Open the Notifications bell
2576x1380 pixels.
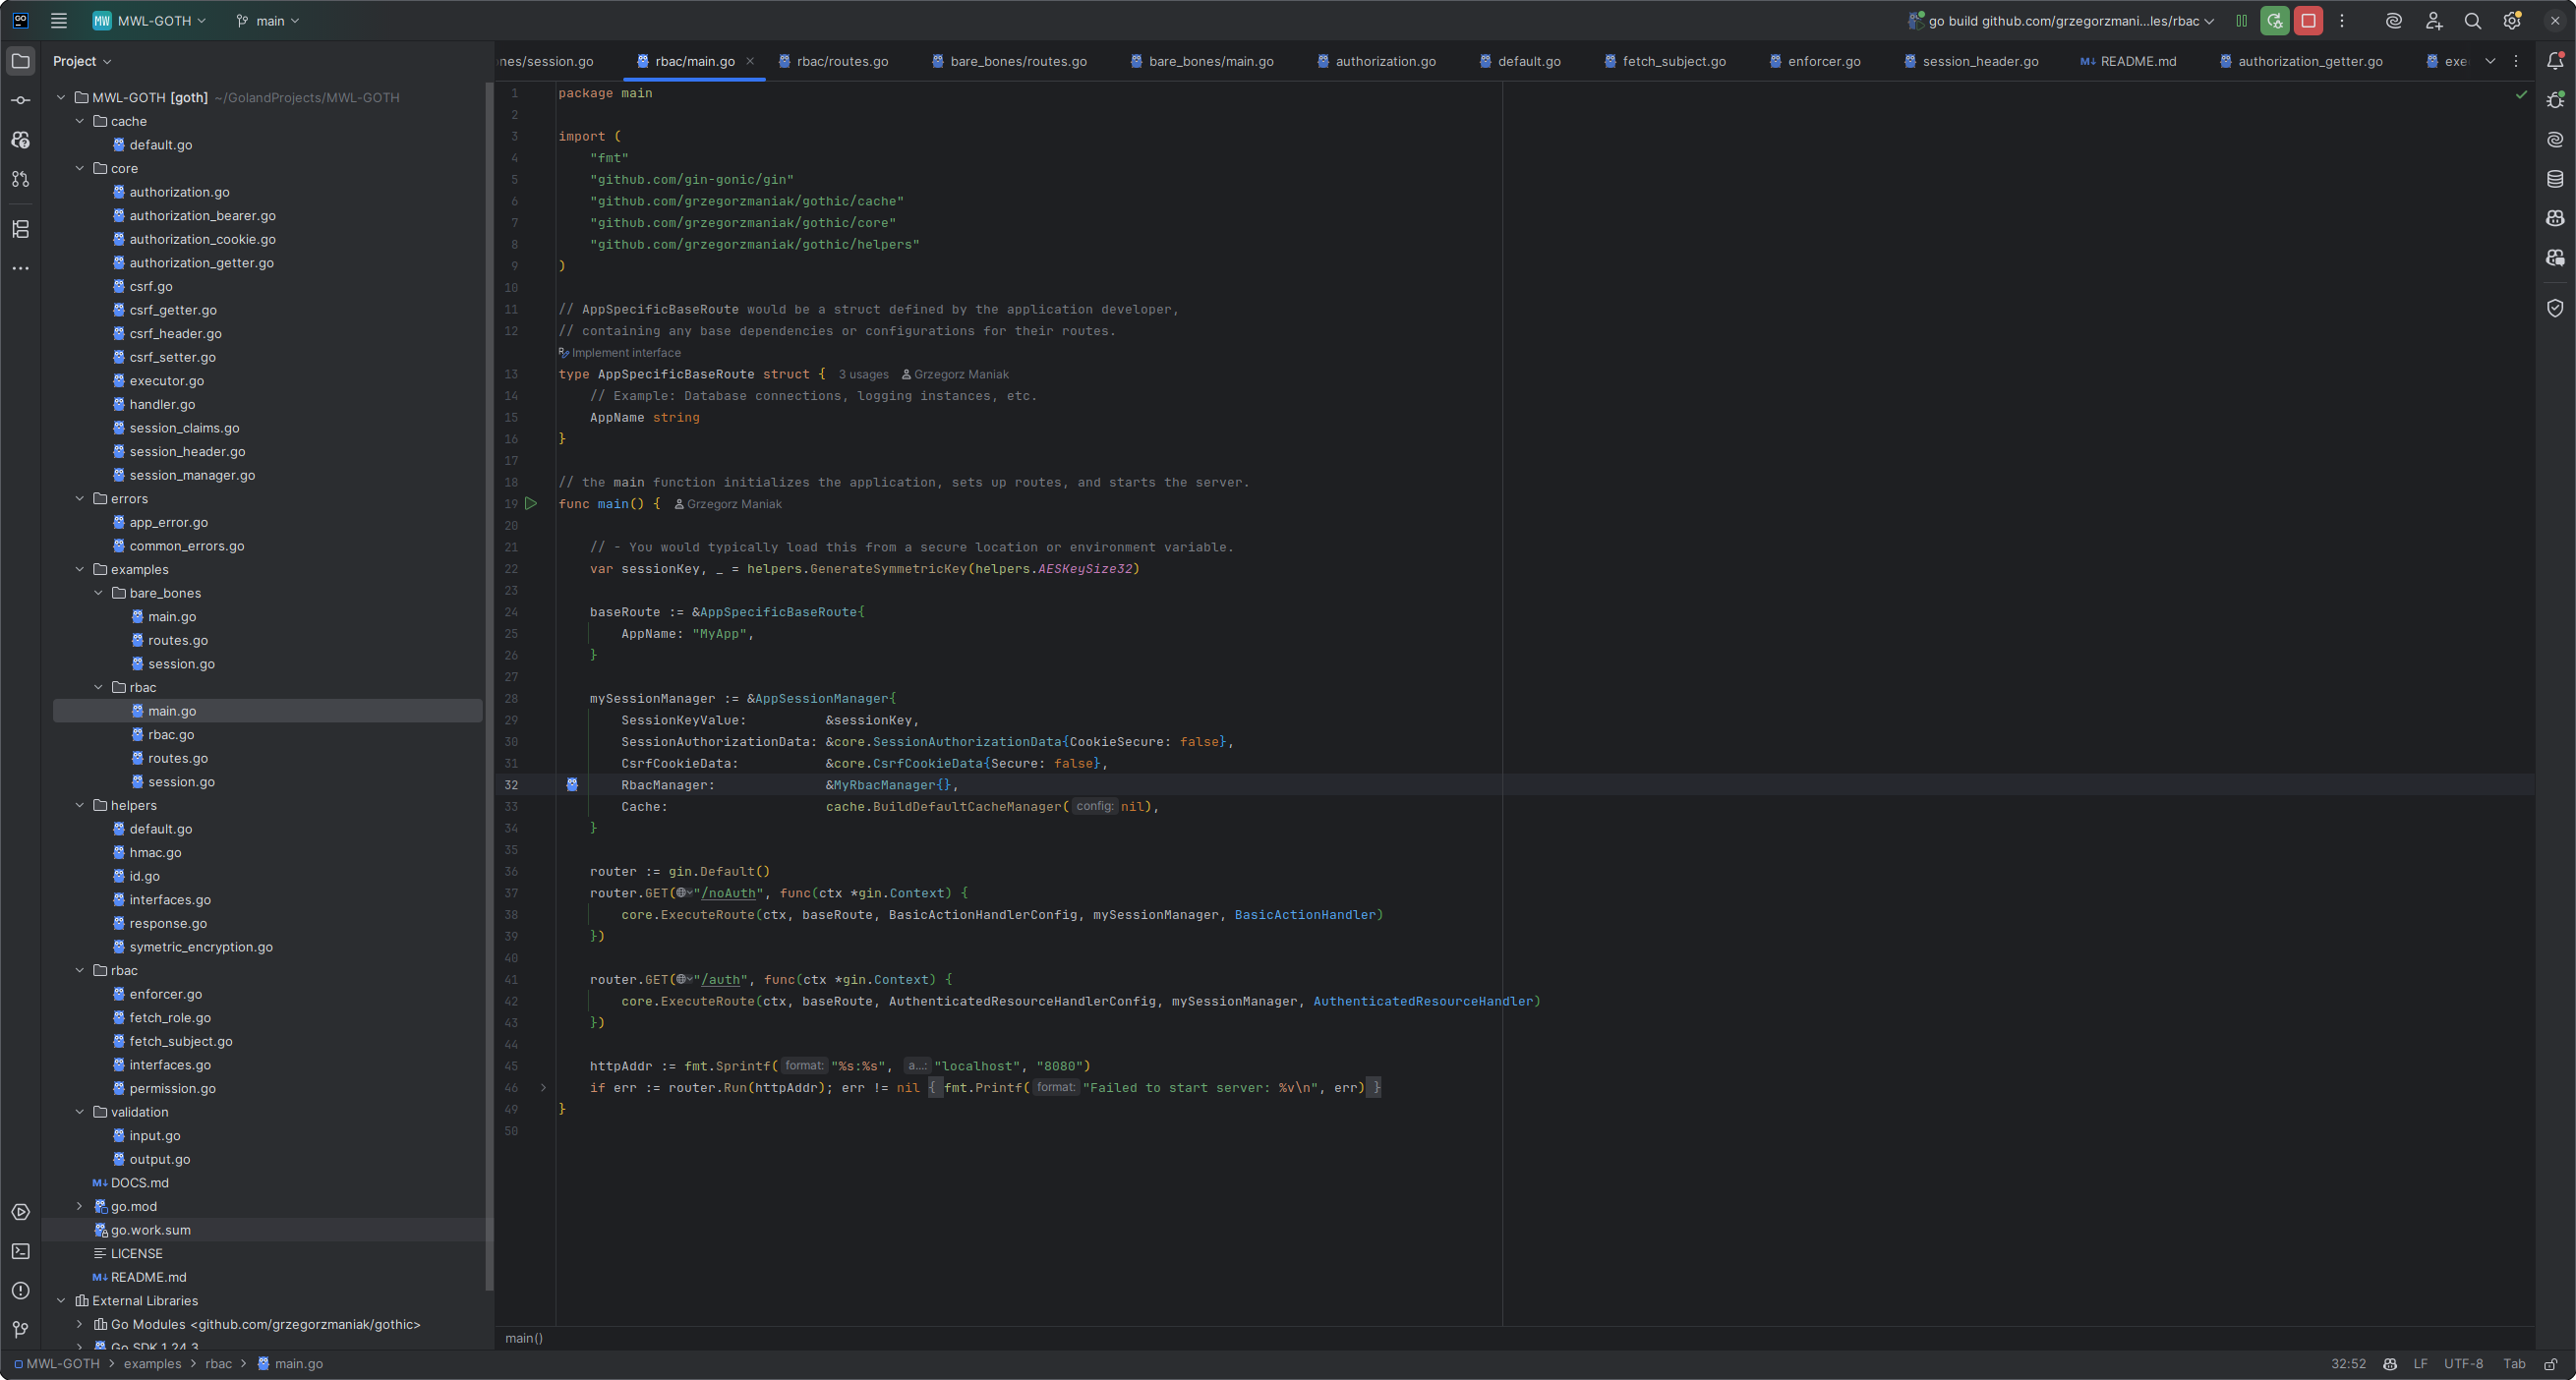click(x=2555, y=61)
